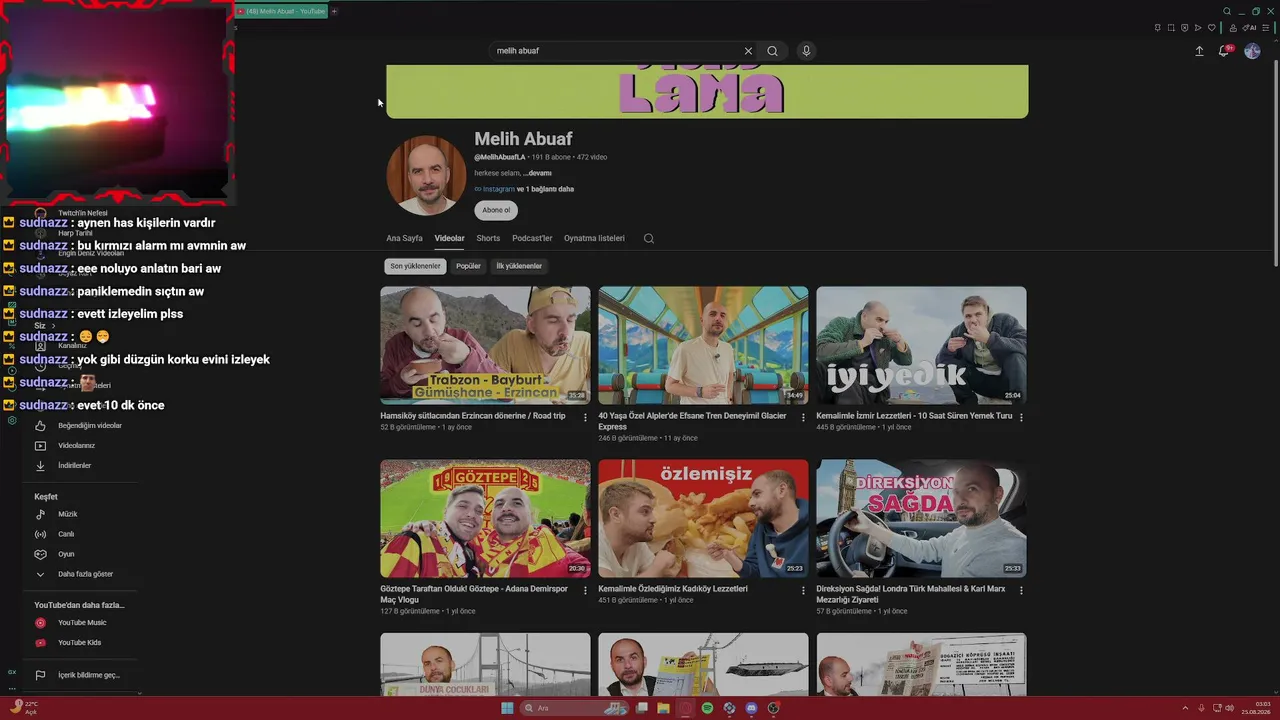Screen dimensions: 1280x720
Task: Open more options for Göztepe Taraftarı Olduk video
Action: pyautogui.click(x=585, y=591)
